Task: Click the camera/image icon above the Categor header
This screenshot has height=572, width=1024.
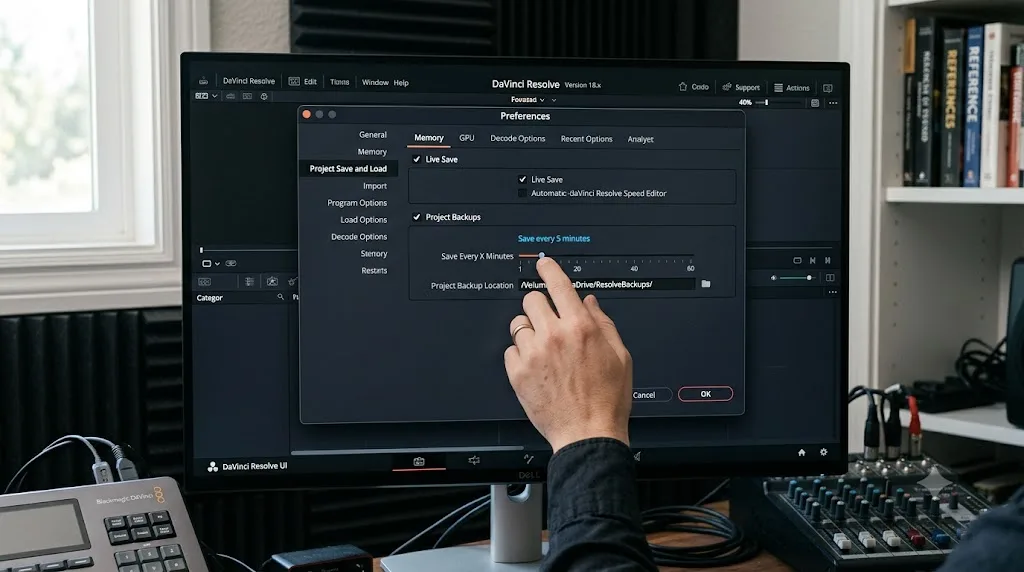Action: coord(272,281)
